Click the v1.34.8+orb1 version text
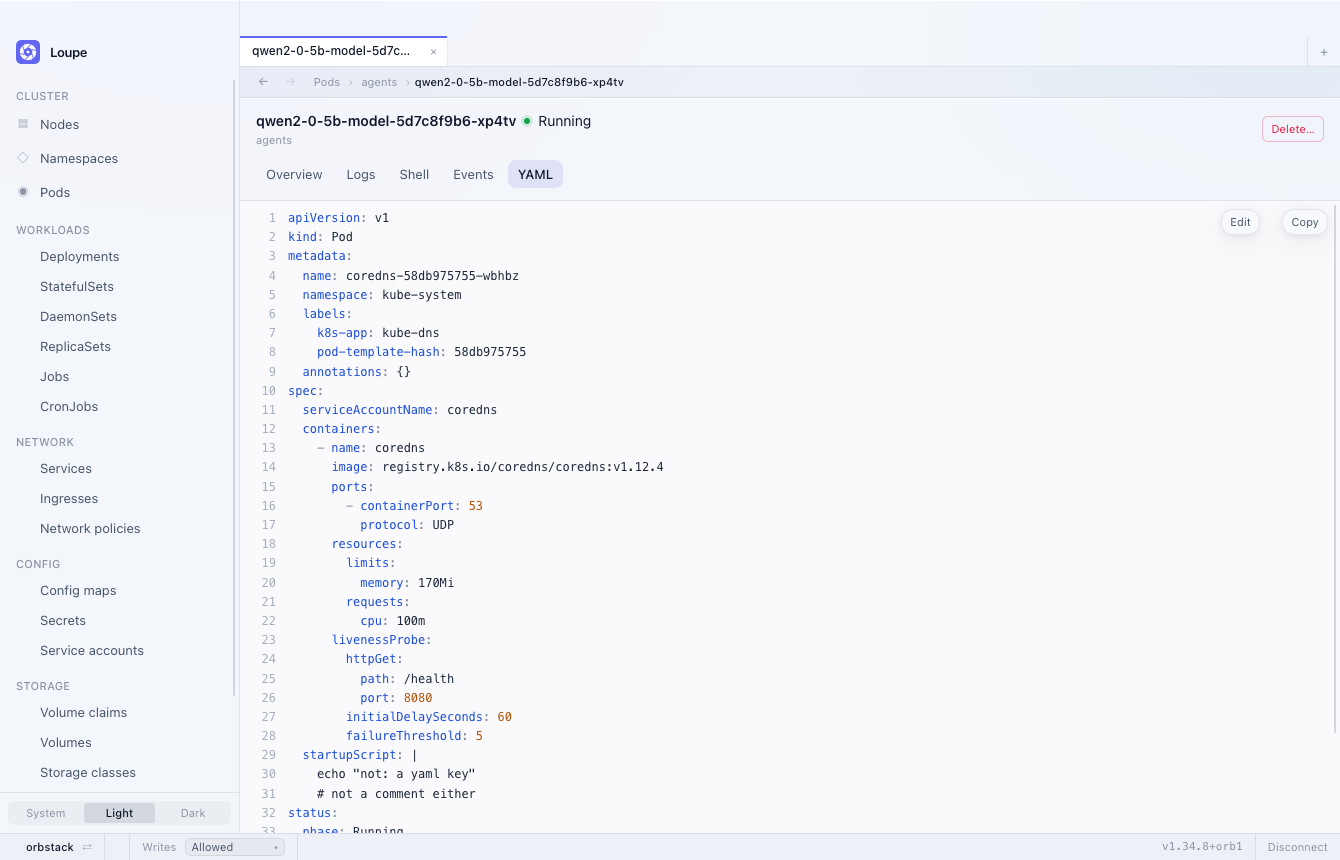 tap(1202, 847)
